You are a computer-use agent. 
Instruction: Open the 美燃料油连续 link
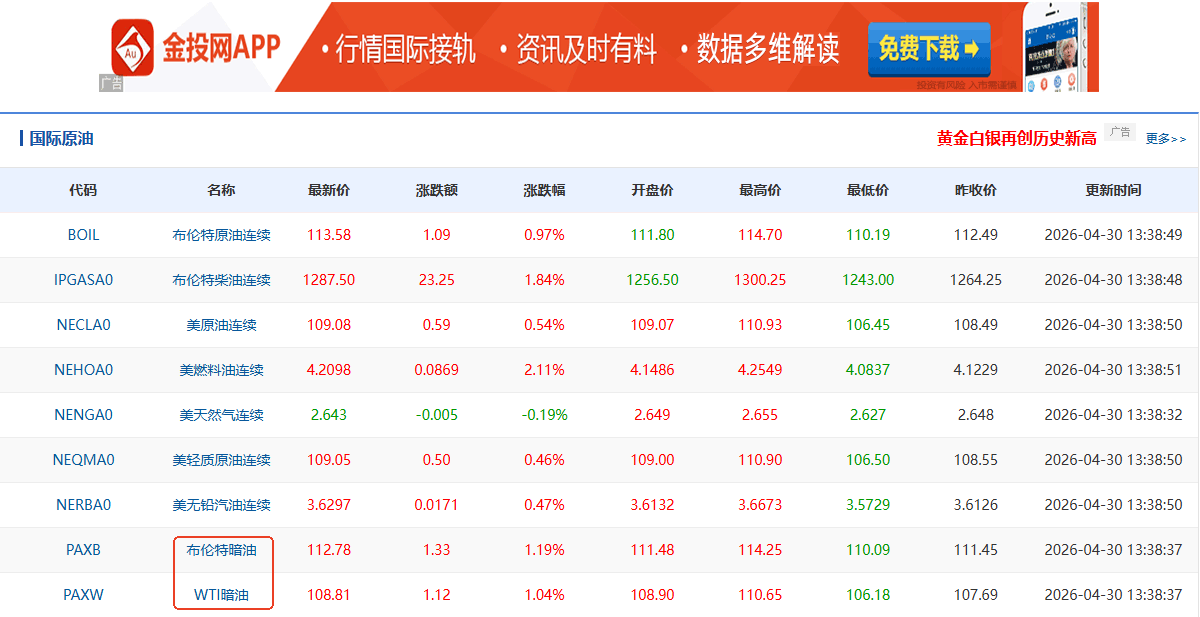221,370
